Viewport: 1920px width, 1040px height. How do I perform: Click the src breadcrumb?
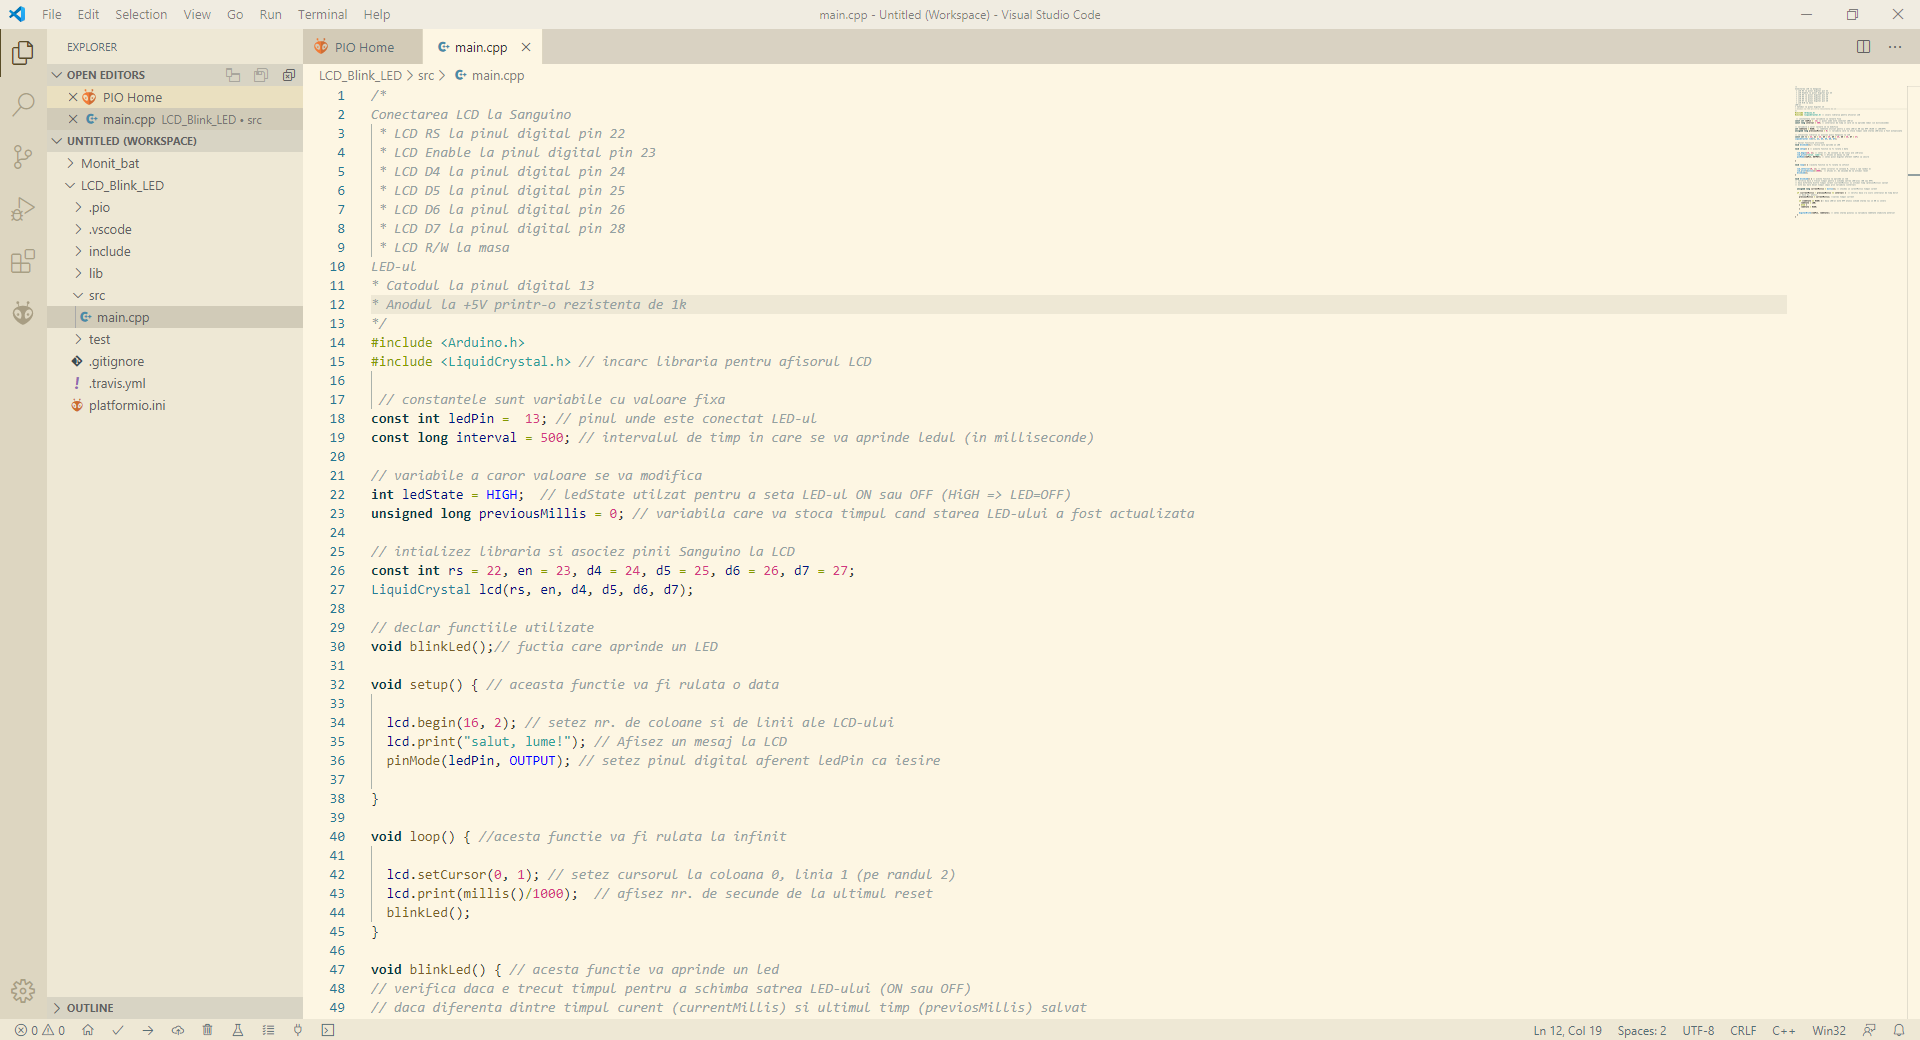(x=426, y=75)
